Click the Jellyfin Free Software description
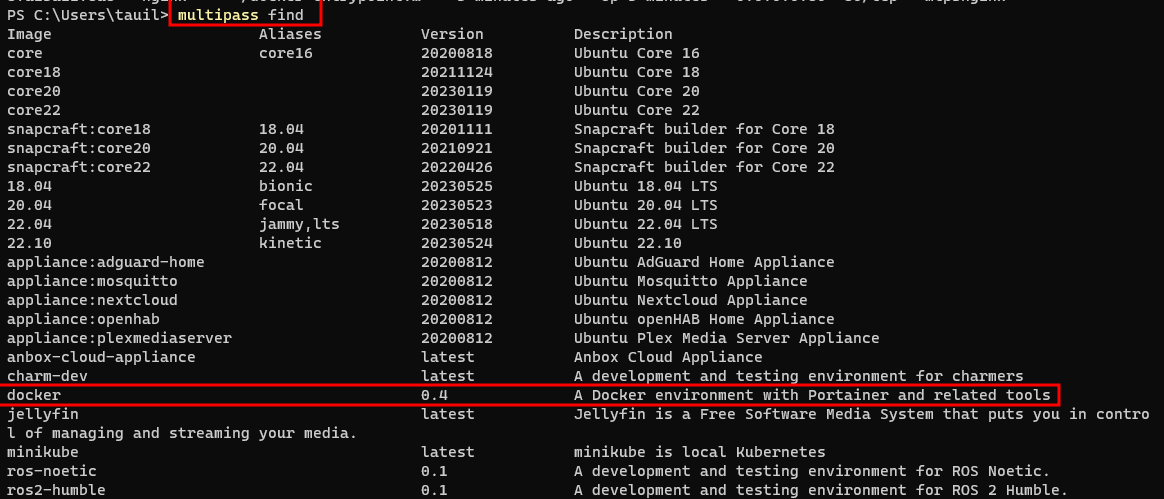Image resolution: width=1164 pixels, height=499 pixels. click(861, 414)
